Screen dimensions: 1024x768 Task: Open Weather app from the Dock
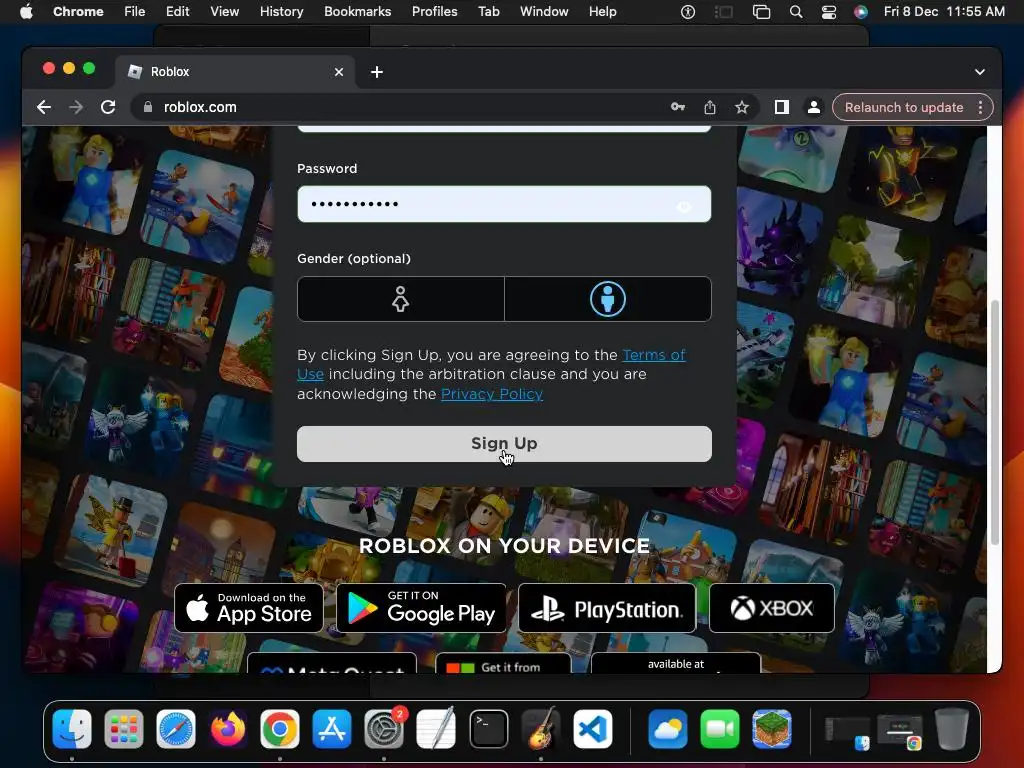(x=667, y=729)
